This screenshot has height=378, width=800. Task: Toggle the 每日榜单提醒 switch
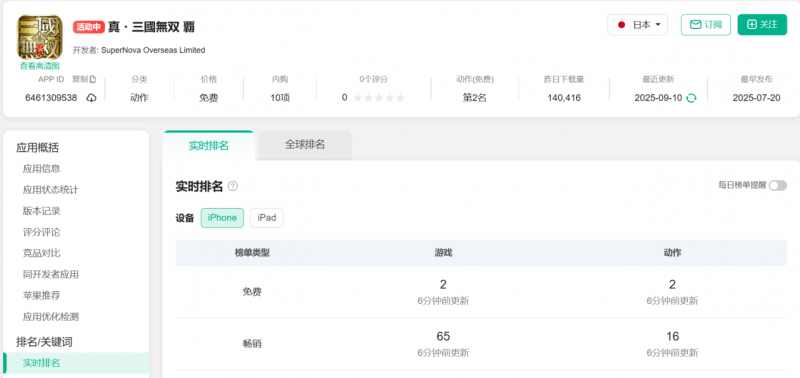point(778,186)
